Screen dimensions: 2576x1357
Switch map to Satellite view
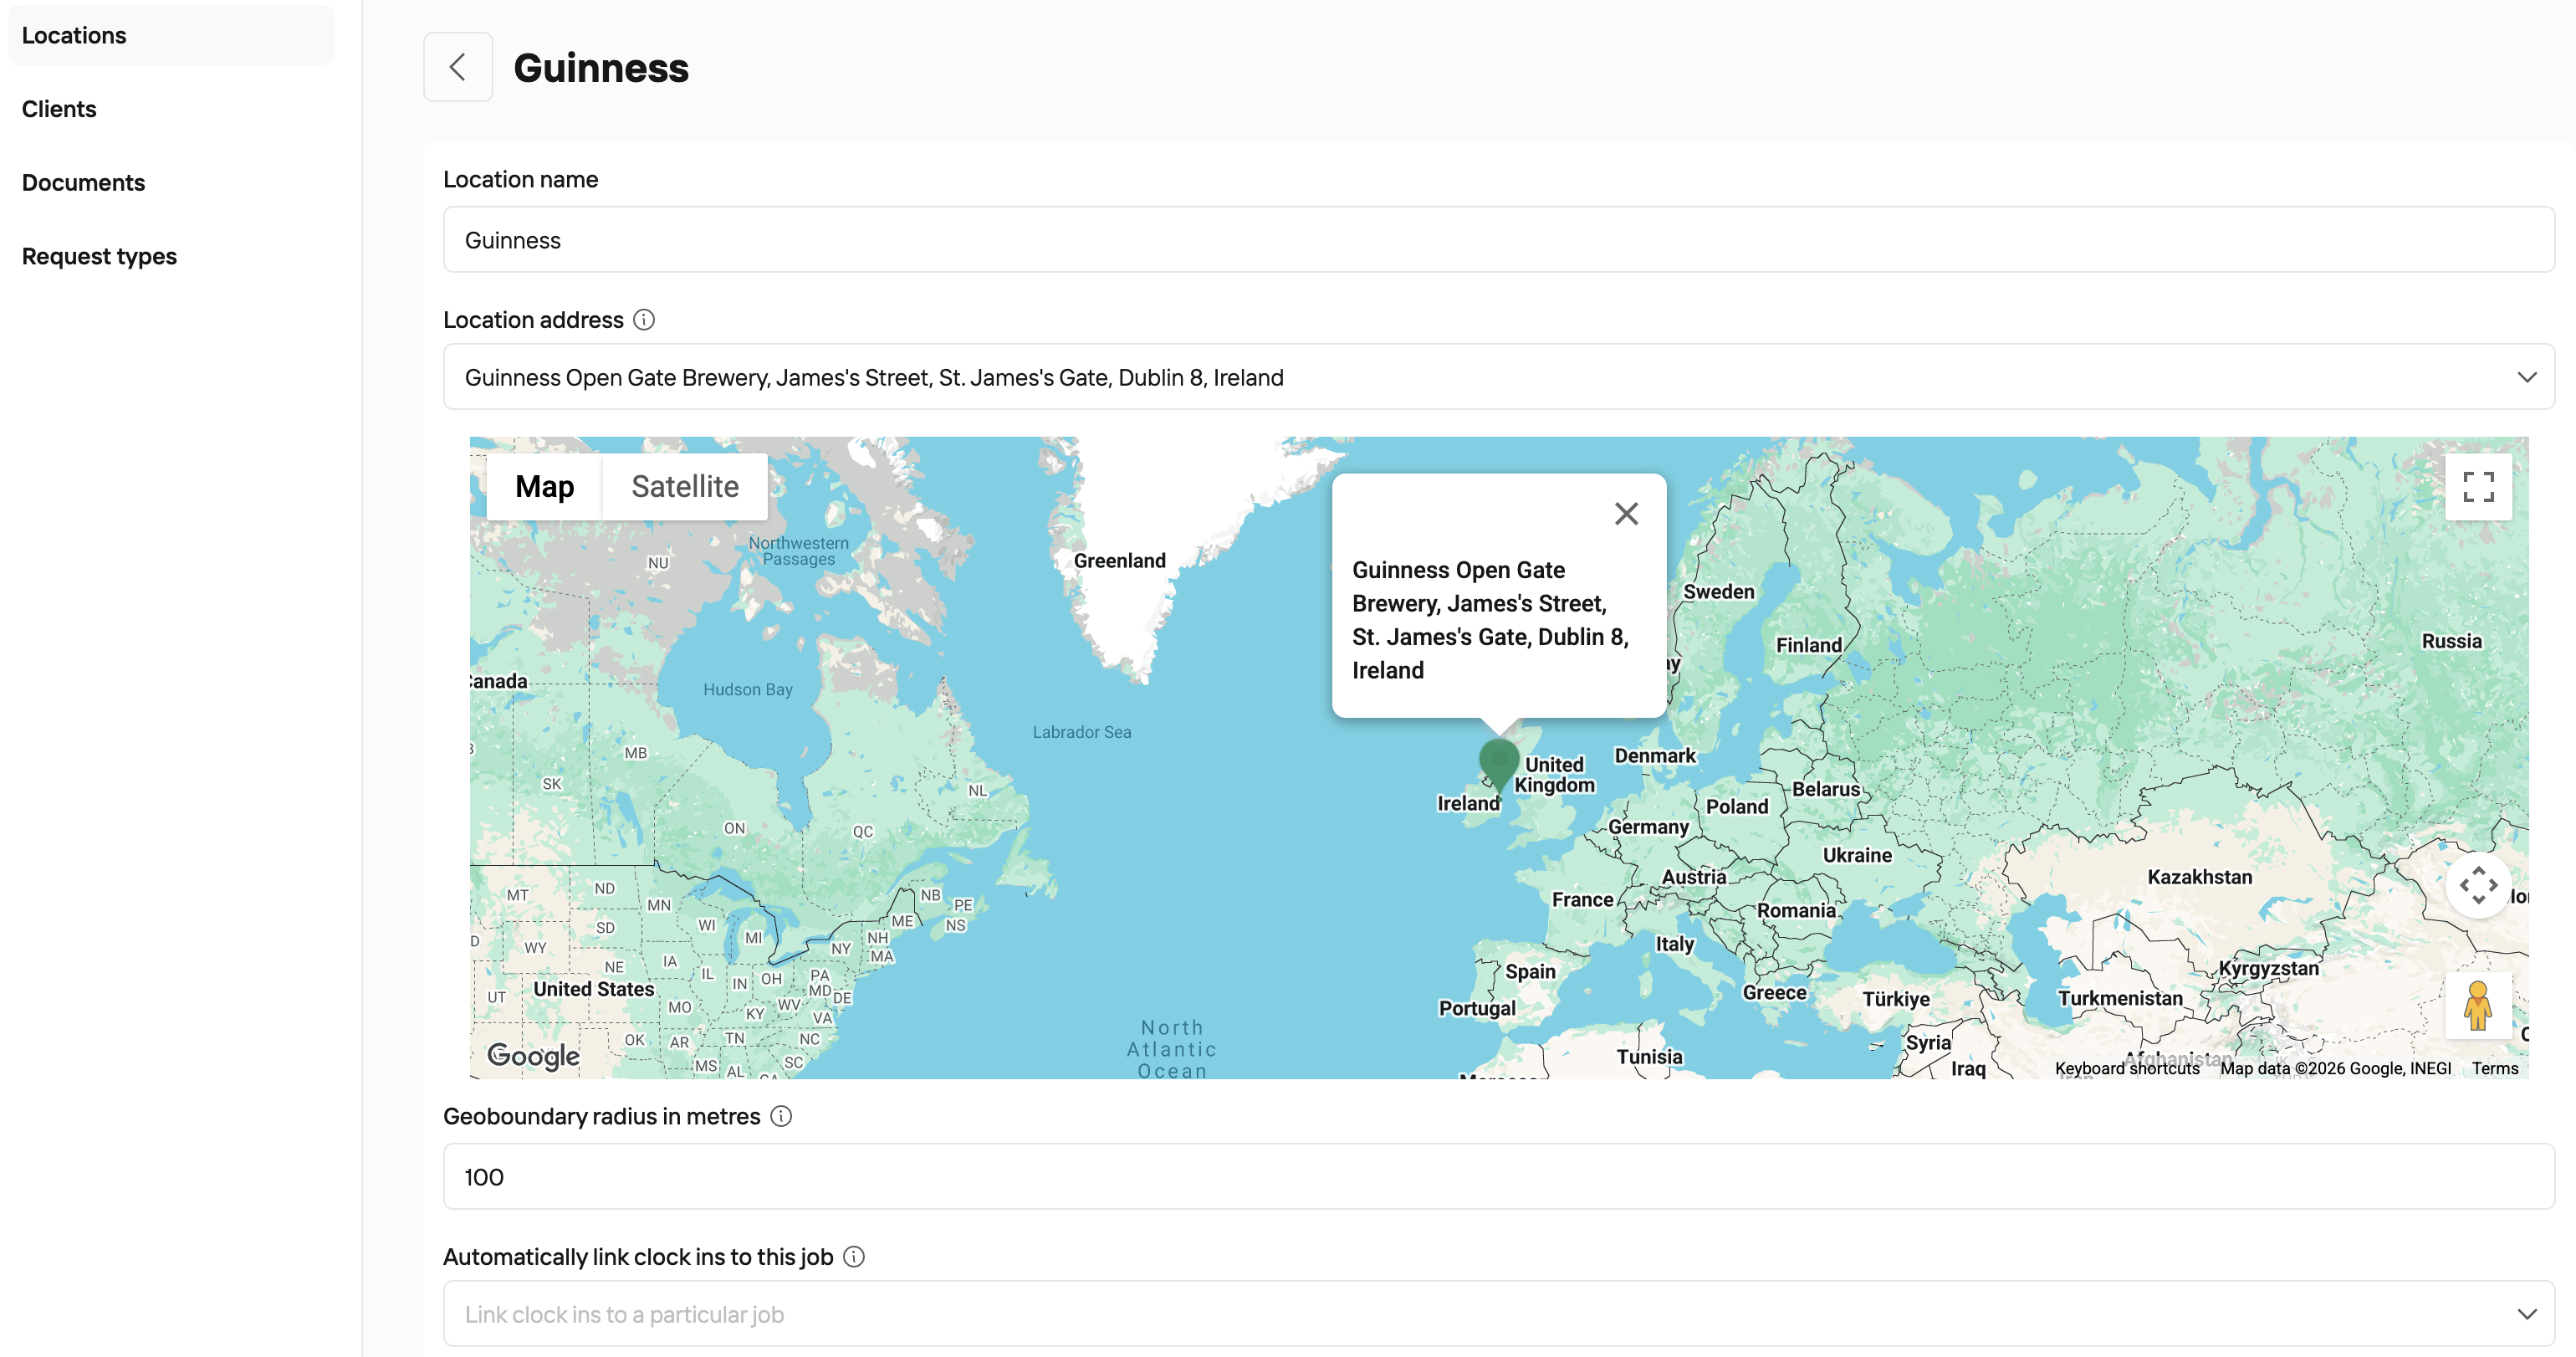(685, 487)
